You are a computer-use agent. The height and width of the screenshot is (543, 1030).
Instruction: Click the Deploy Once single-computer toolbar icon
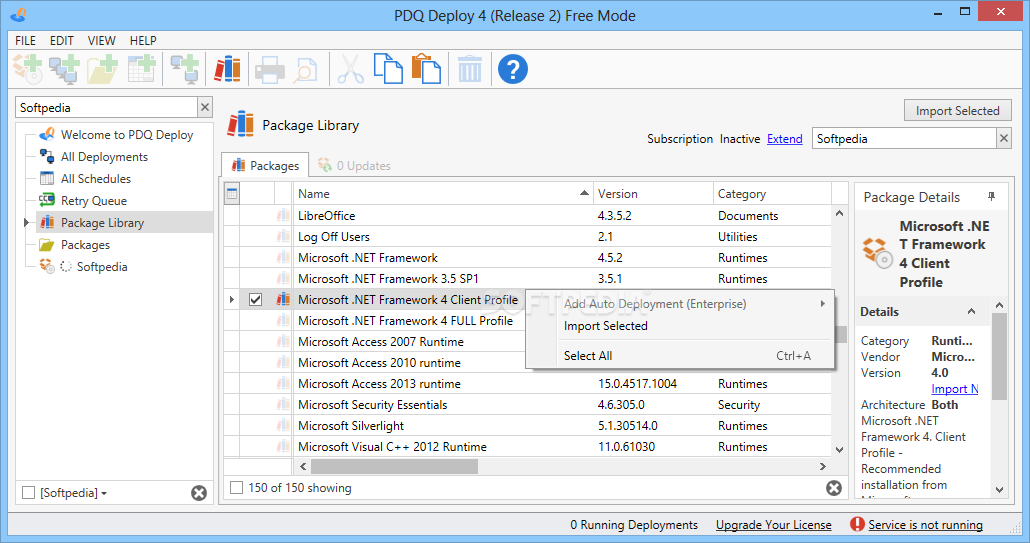click(185, 68)
